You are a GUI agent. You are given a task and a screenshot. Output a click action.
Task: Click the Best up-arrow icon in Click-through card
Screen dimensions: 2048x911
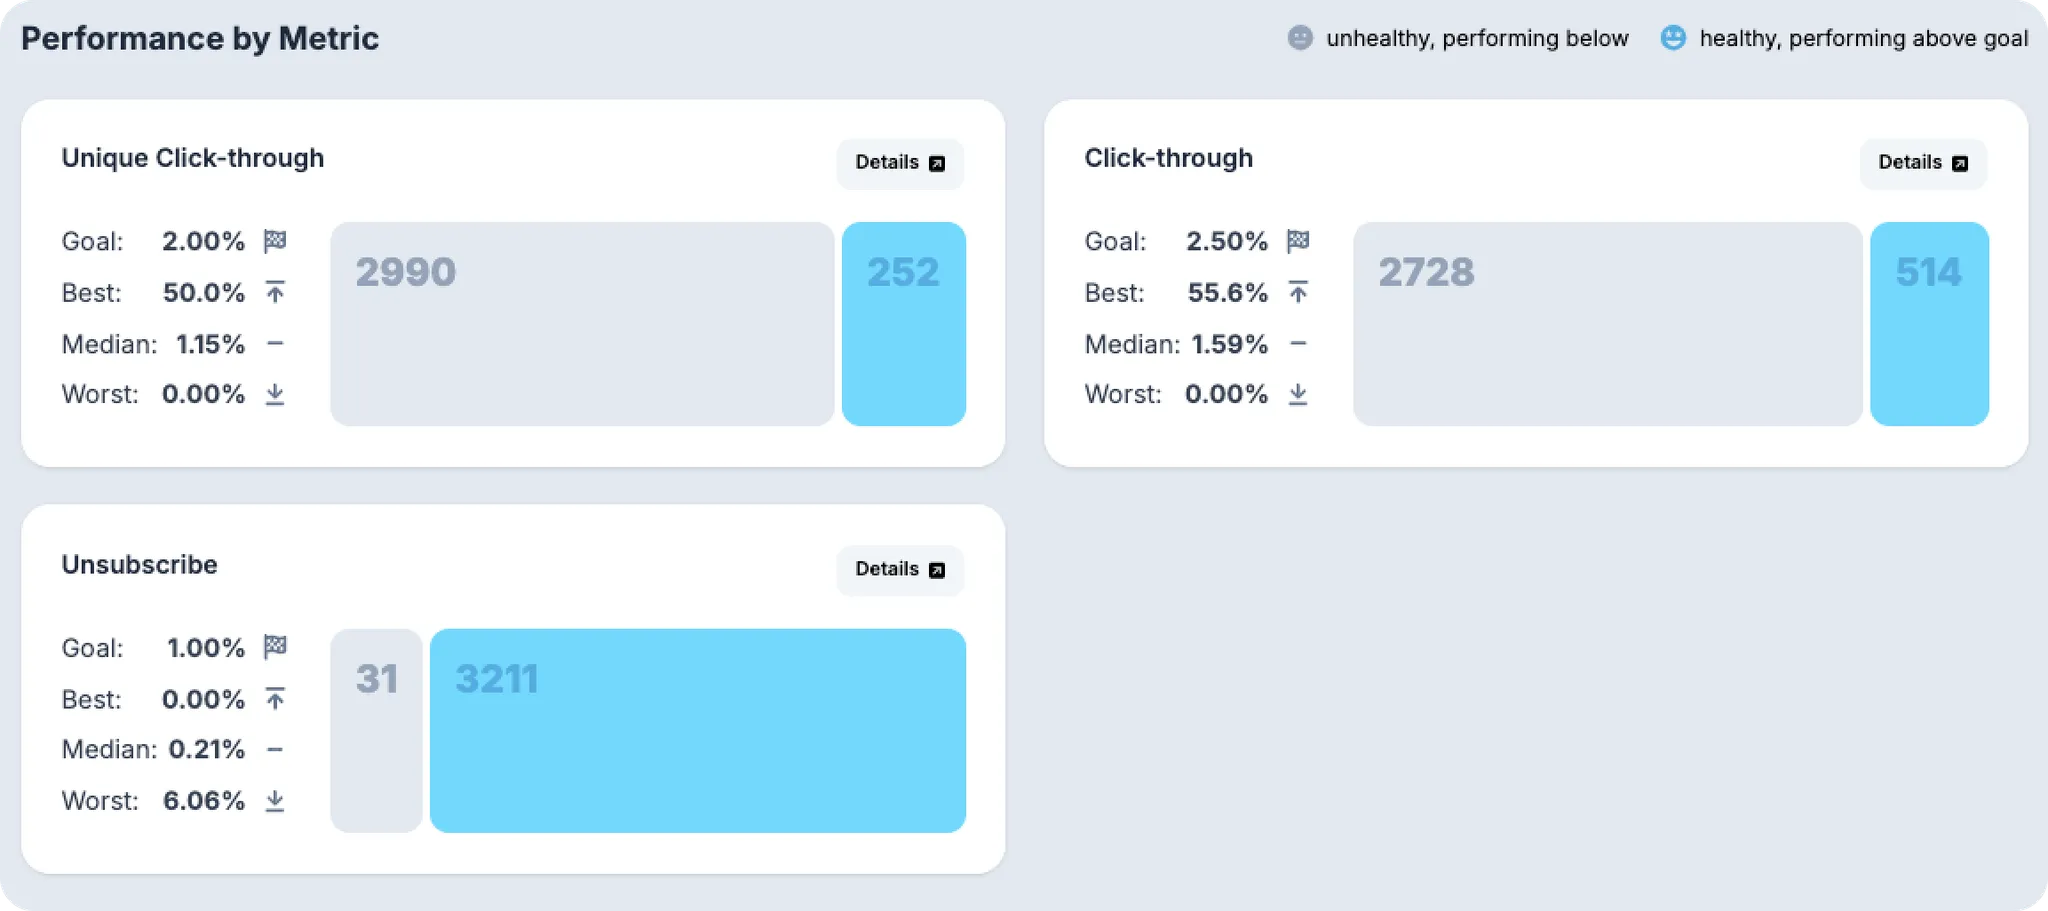tap(1298, 292)
